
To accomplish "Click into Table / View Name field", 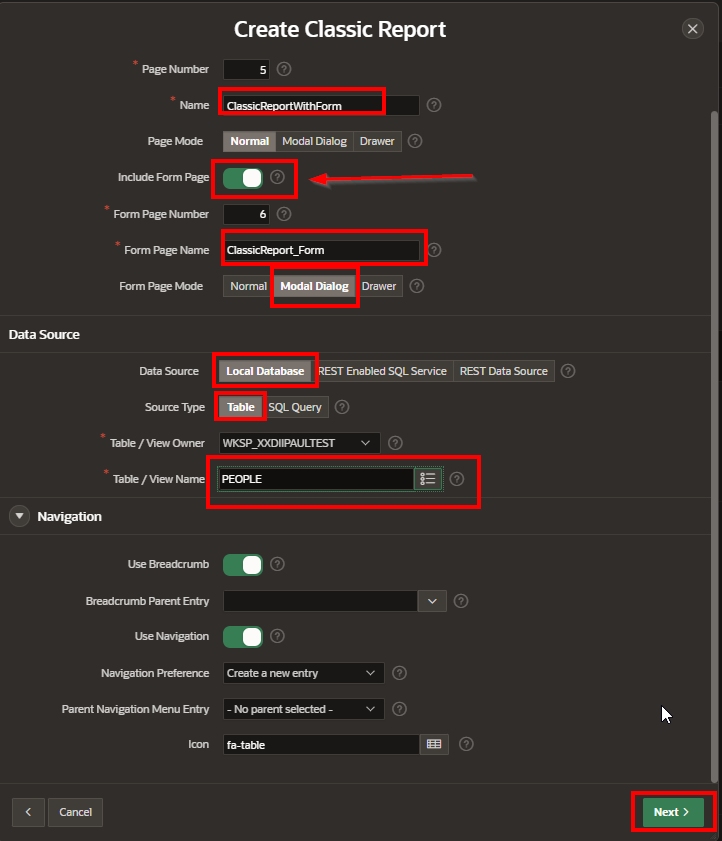I will [x=316, y=479].
